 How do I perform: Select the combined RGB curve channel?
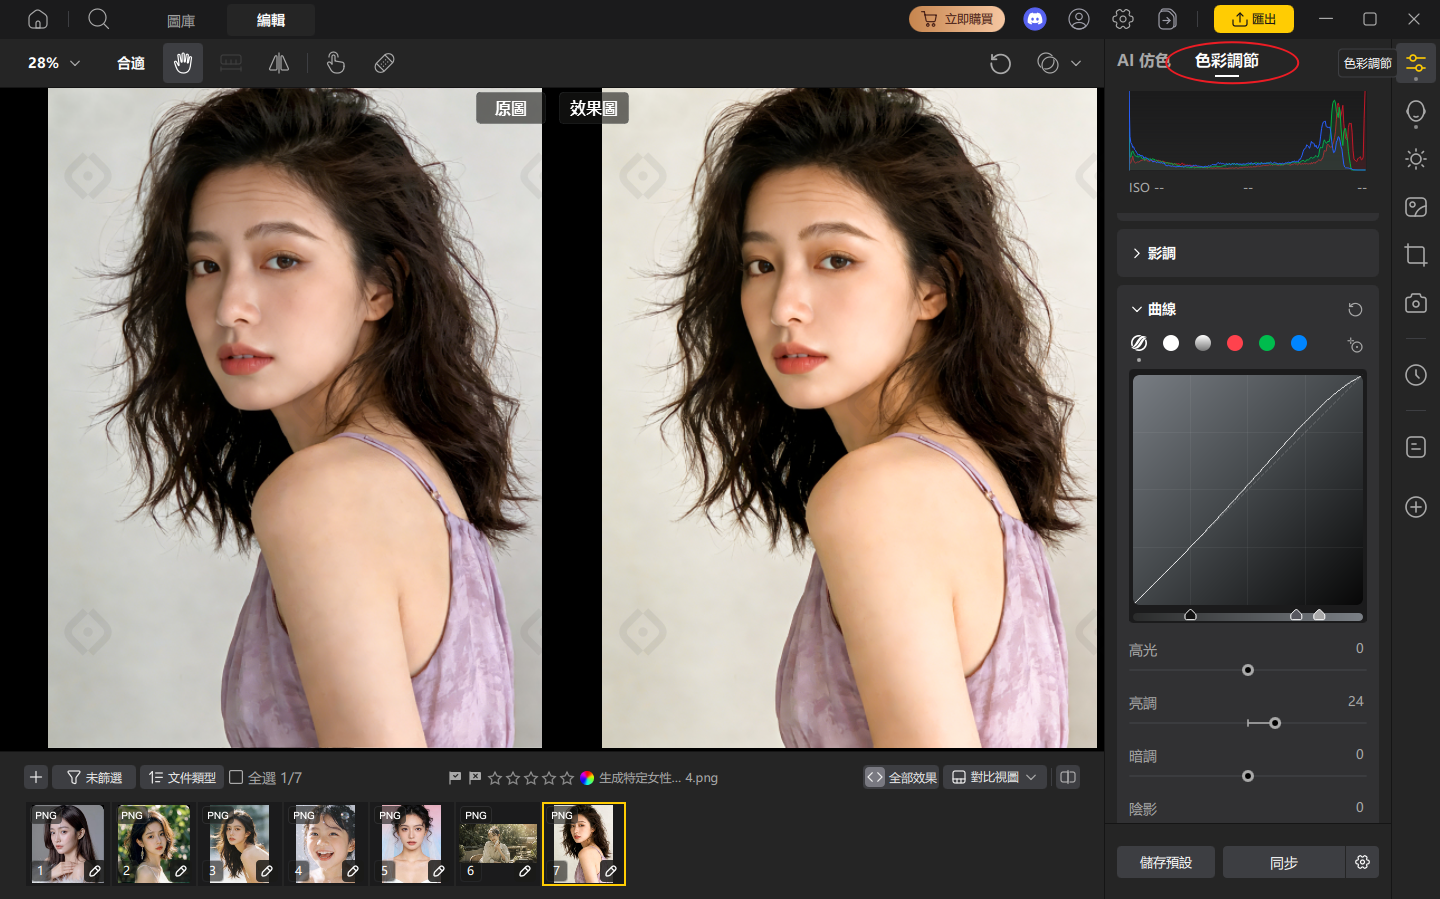click(1139, 343)
